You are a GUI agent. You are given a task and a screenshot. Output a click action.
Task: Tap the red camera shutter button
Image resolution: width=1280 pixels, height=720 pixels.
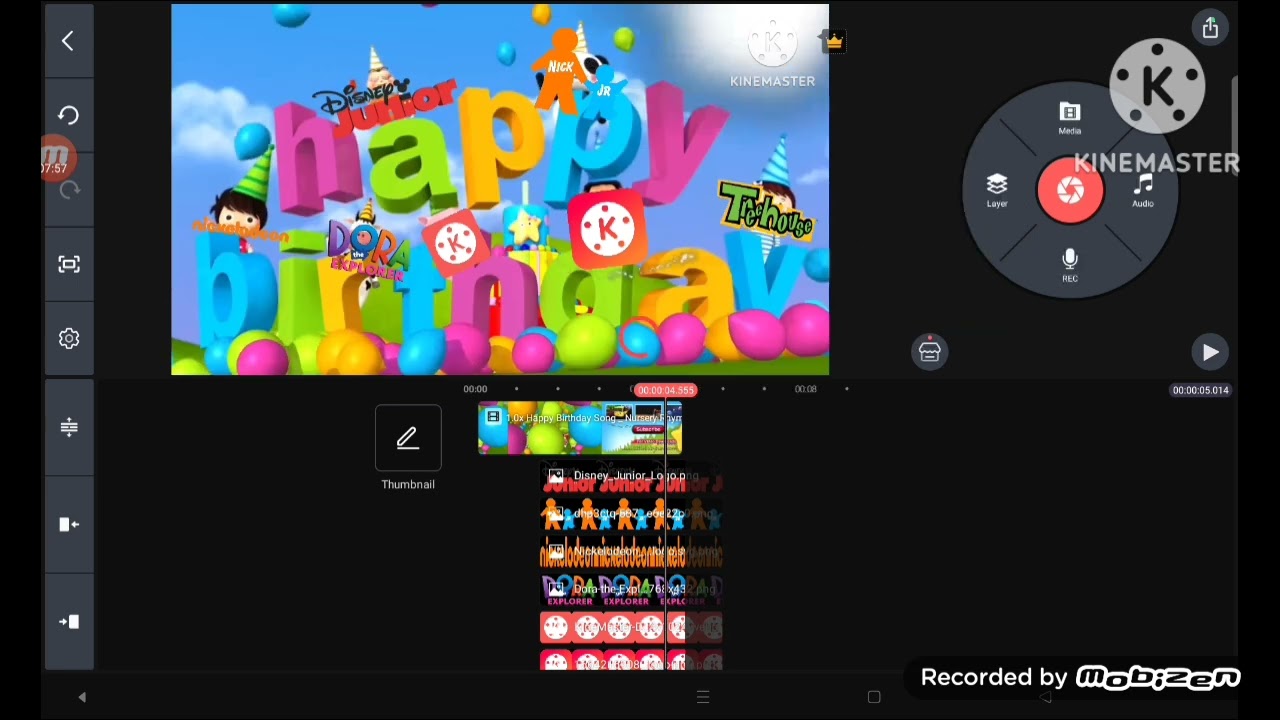1070,190
